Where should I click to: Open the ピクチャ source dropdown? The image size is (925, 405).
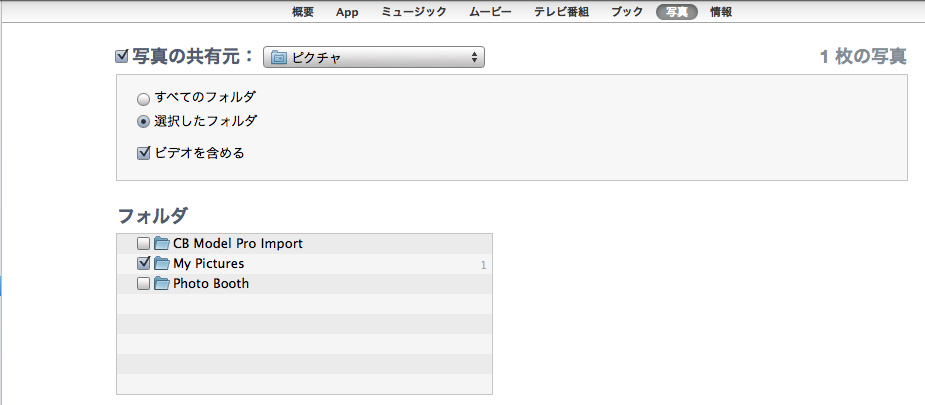[x=373, y=57]
